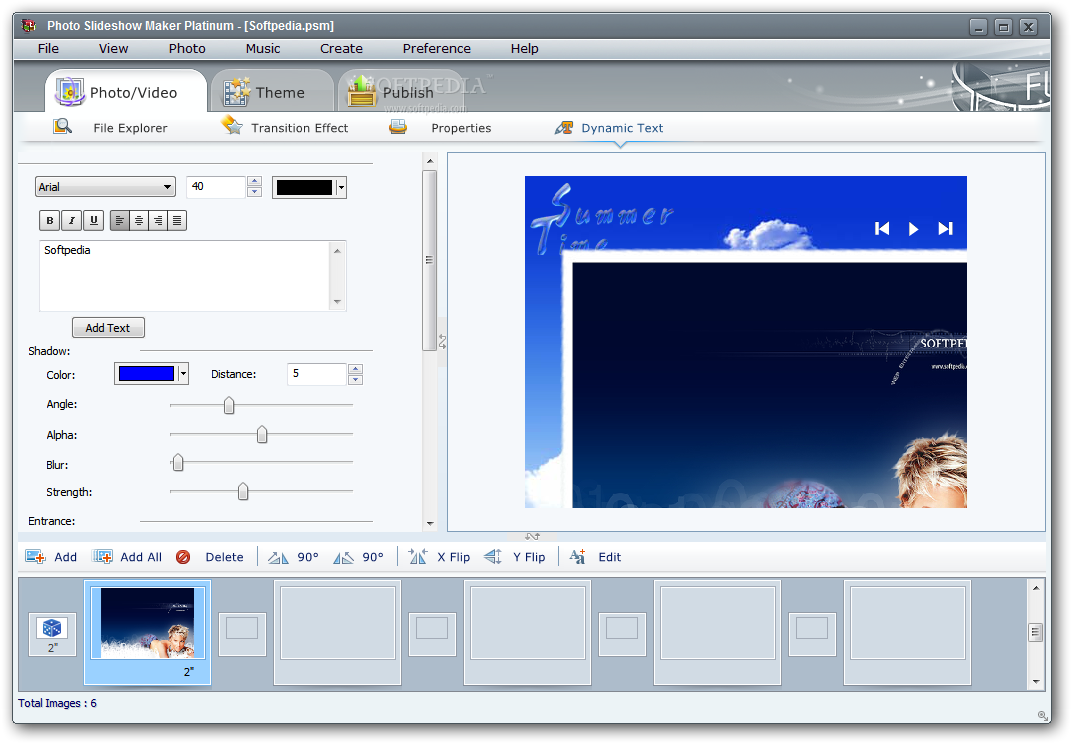Click the red Delete icon

(183, 557)
